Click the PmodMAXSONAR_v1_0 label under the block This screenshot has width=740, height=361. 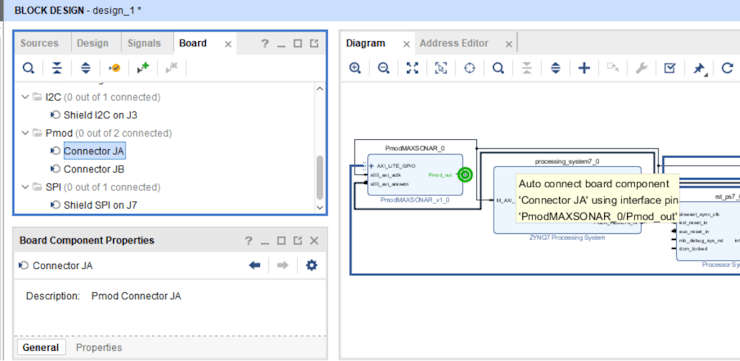point(415,200)
